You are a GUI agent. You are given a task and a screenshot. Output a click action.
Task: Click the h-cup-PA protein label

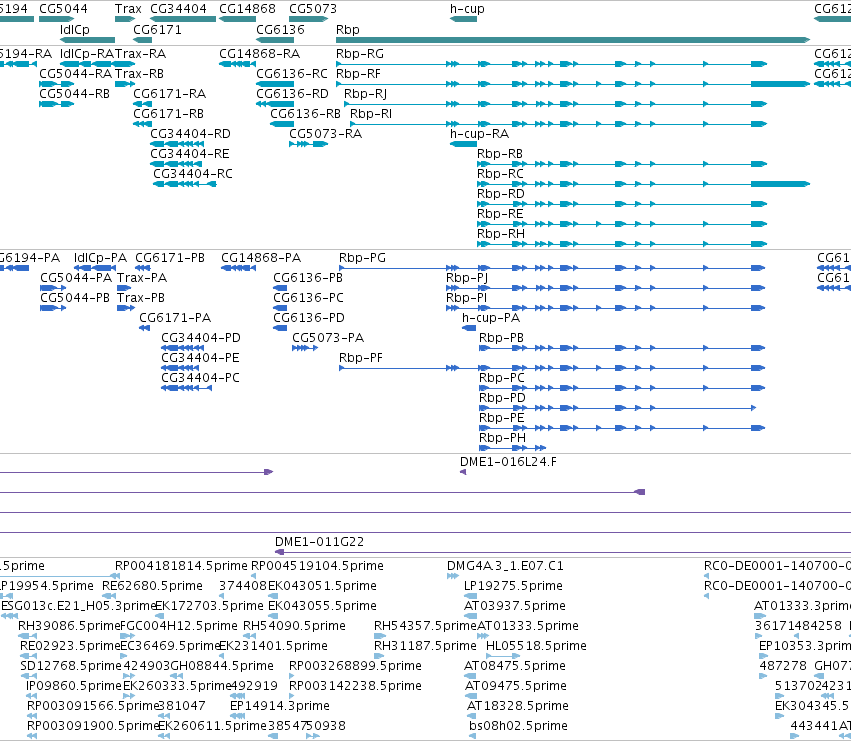(x=491, y=318)
